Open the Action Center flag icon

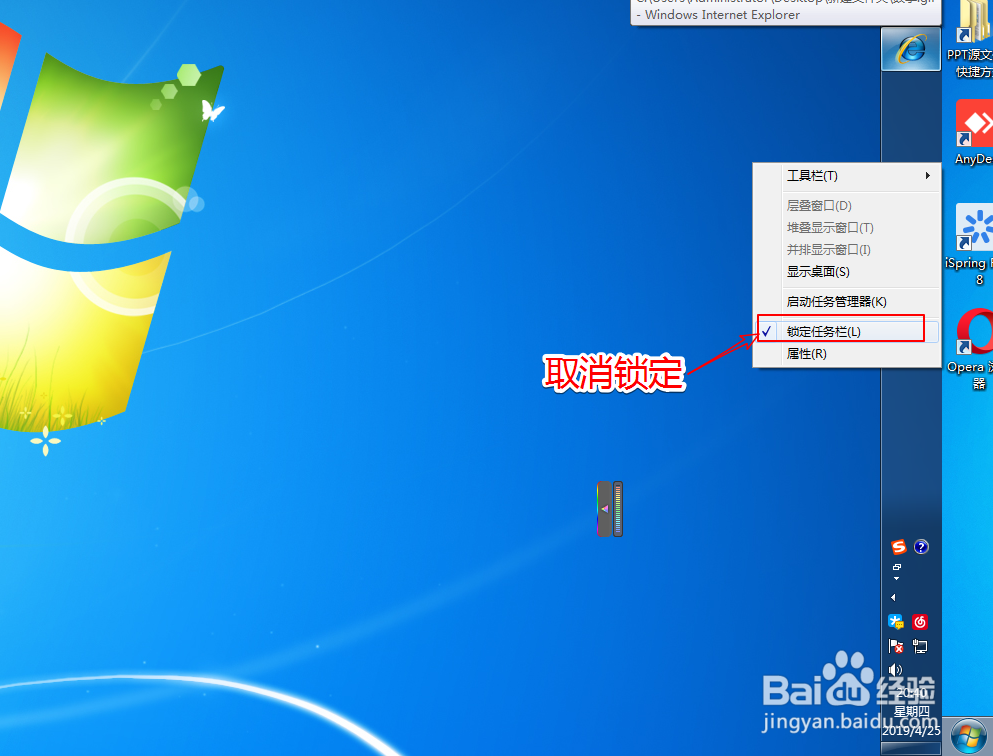[x=896, y=646]
